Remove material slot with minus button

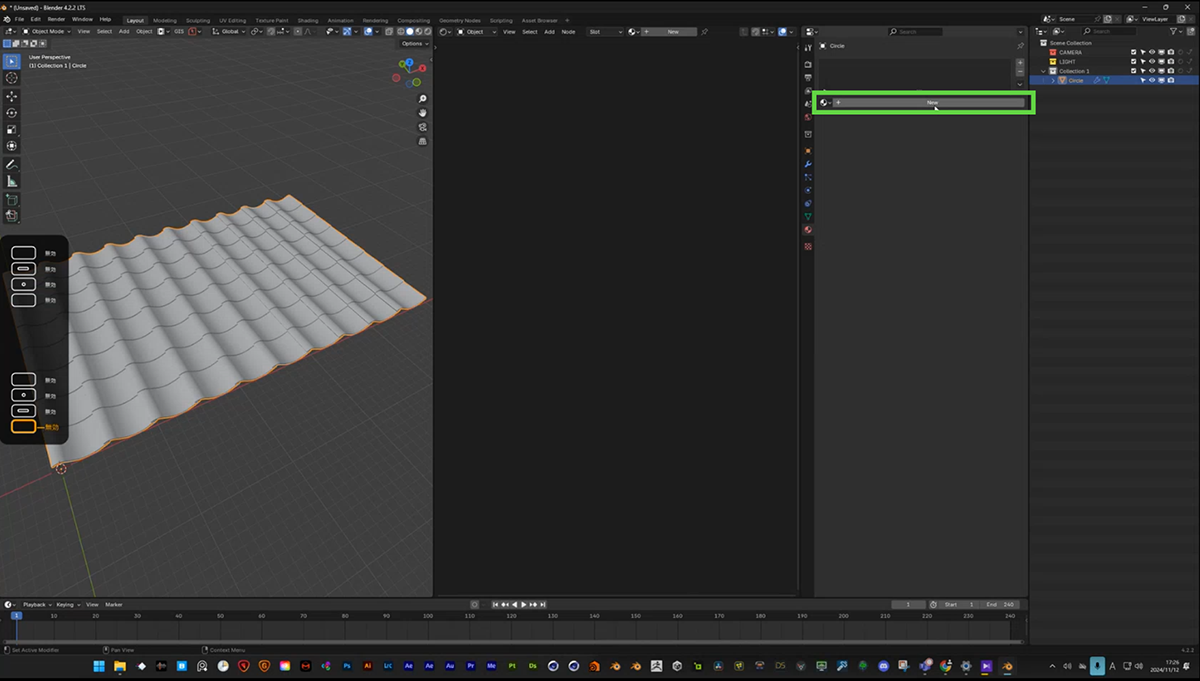[1020, 72]
